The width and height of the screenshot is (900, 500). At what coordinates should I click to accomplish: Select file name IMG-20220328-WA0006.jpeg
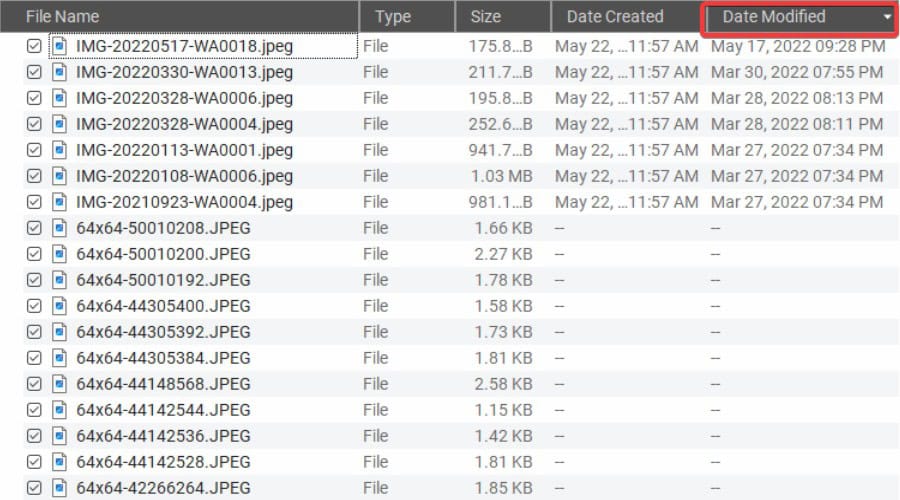[184, 98]
